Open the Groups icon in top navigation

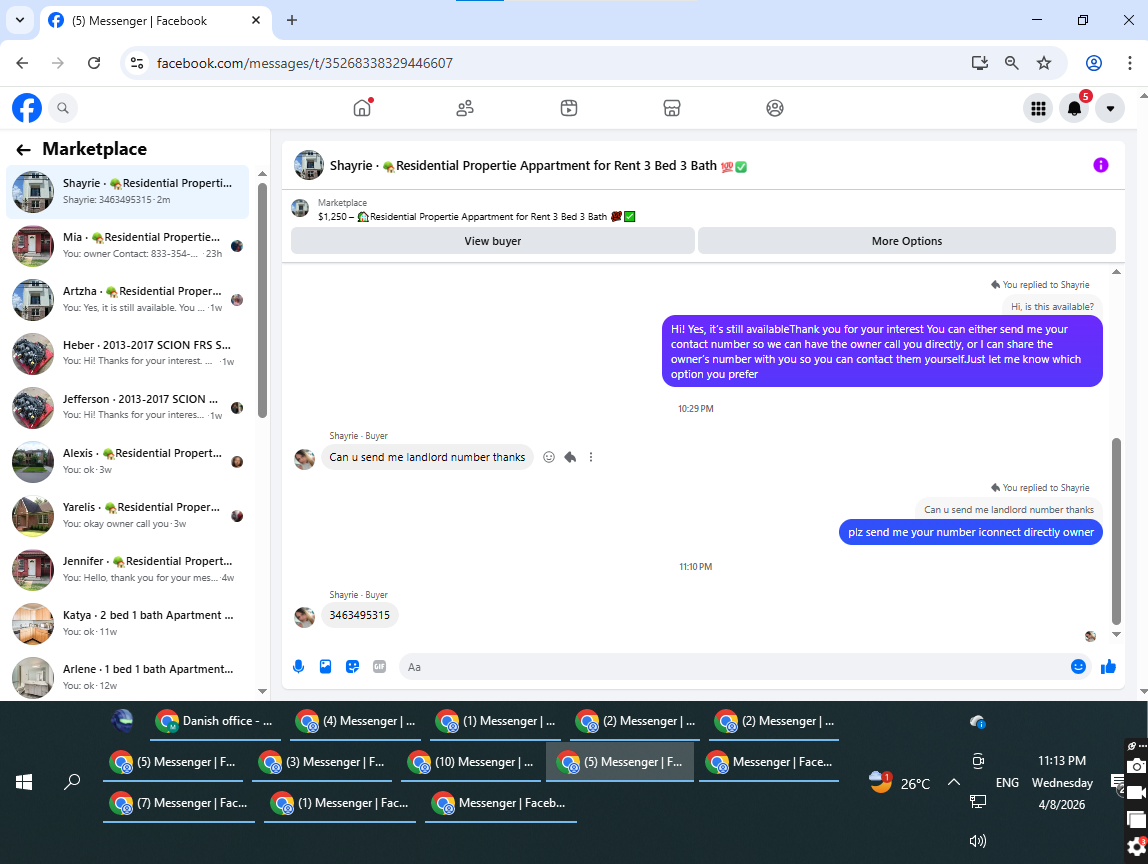(775, 108)
